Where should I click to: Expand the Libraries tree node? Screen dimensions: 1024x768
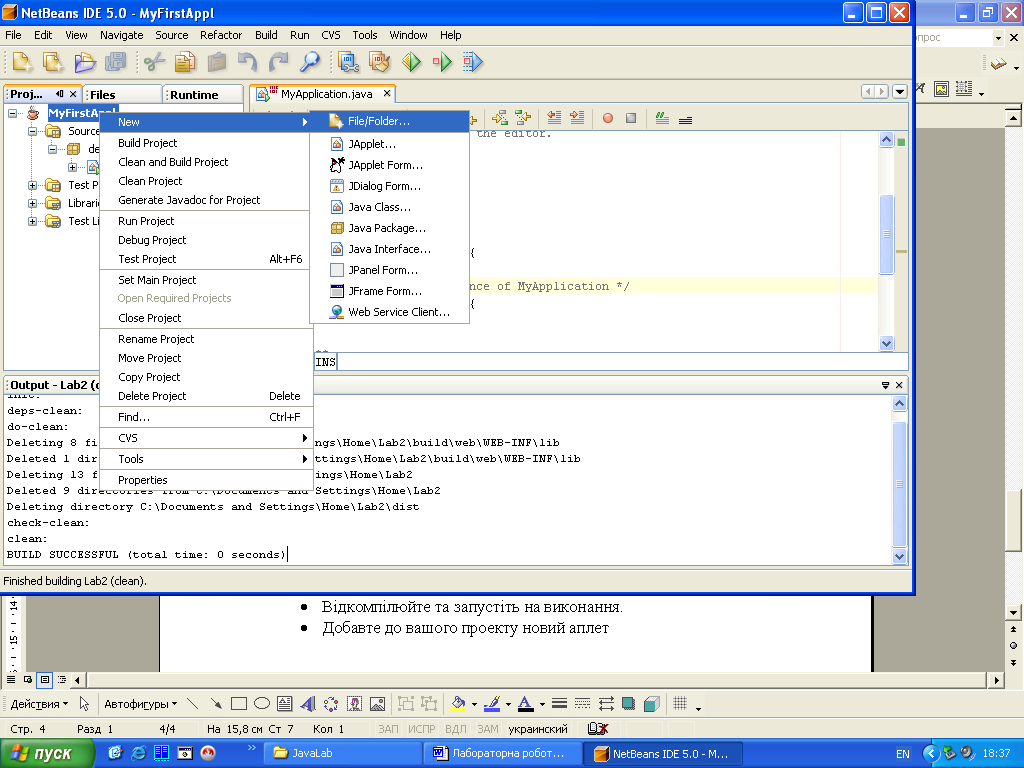[32, 203]
